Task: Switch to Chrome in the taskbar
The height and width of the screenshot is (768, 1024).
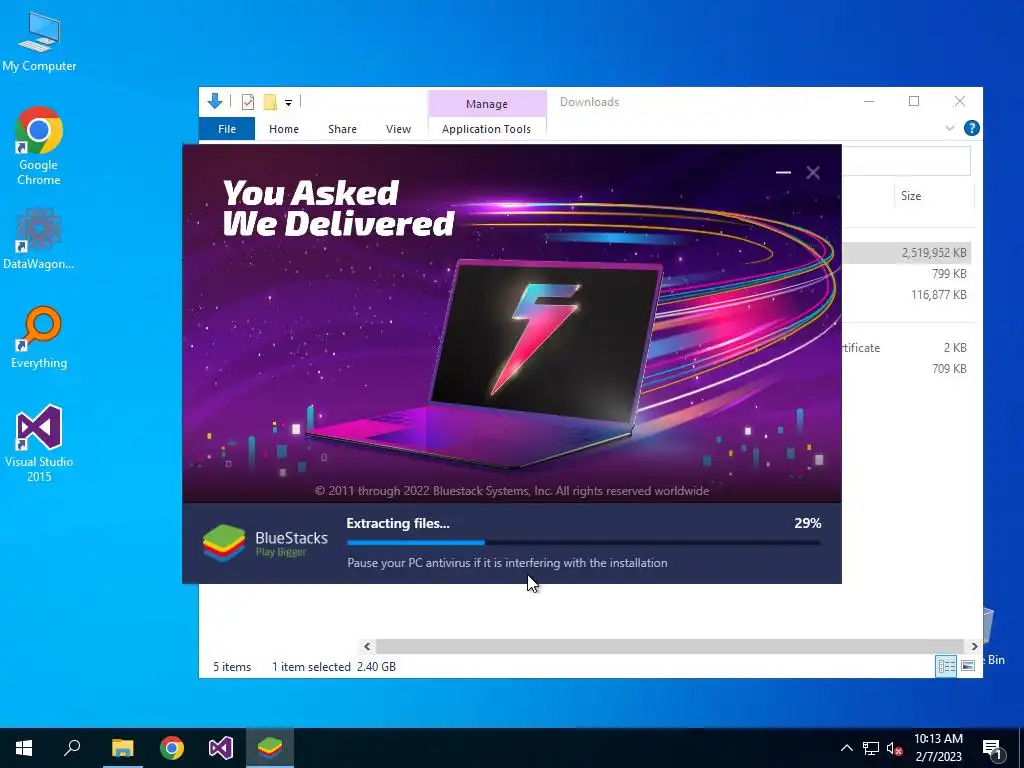Action: (172, 748)
